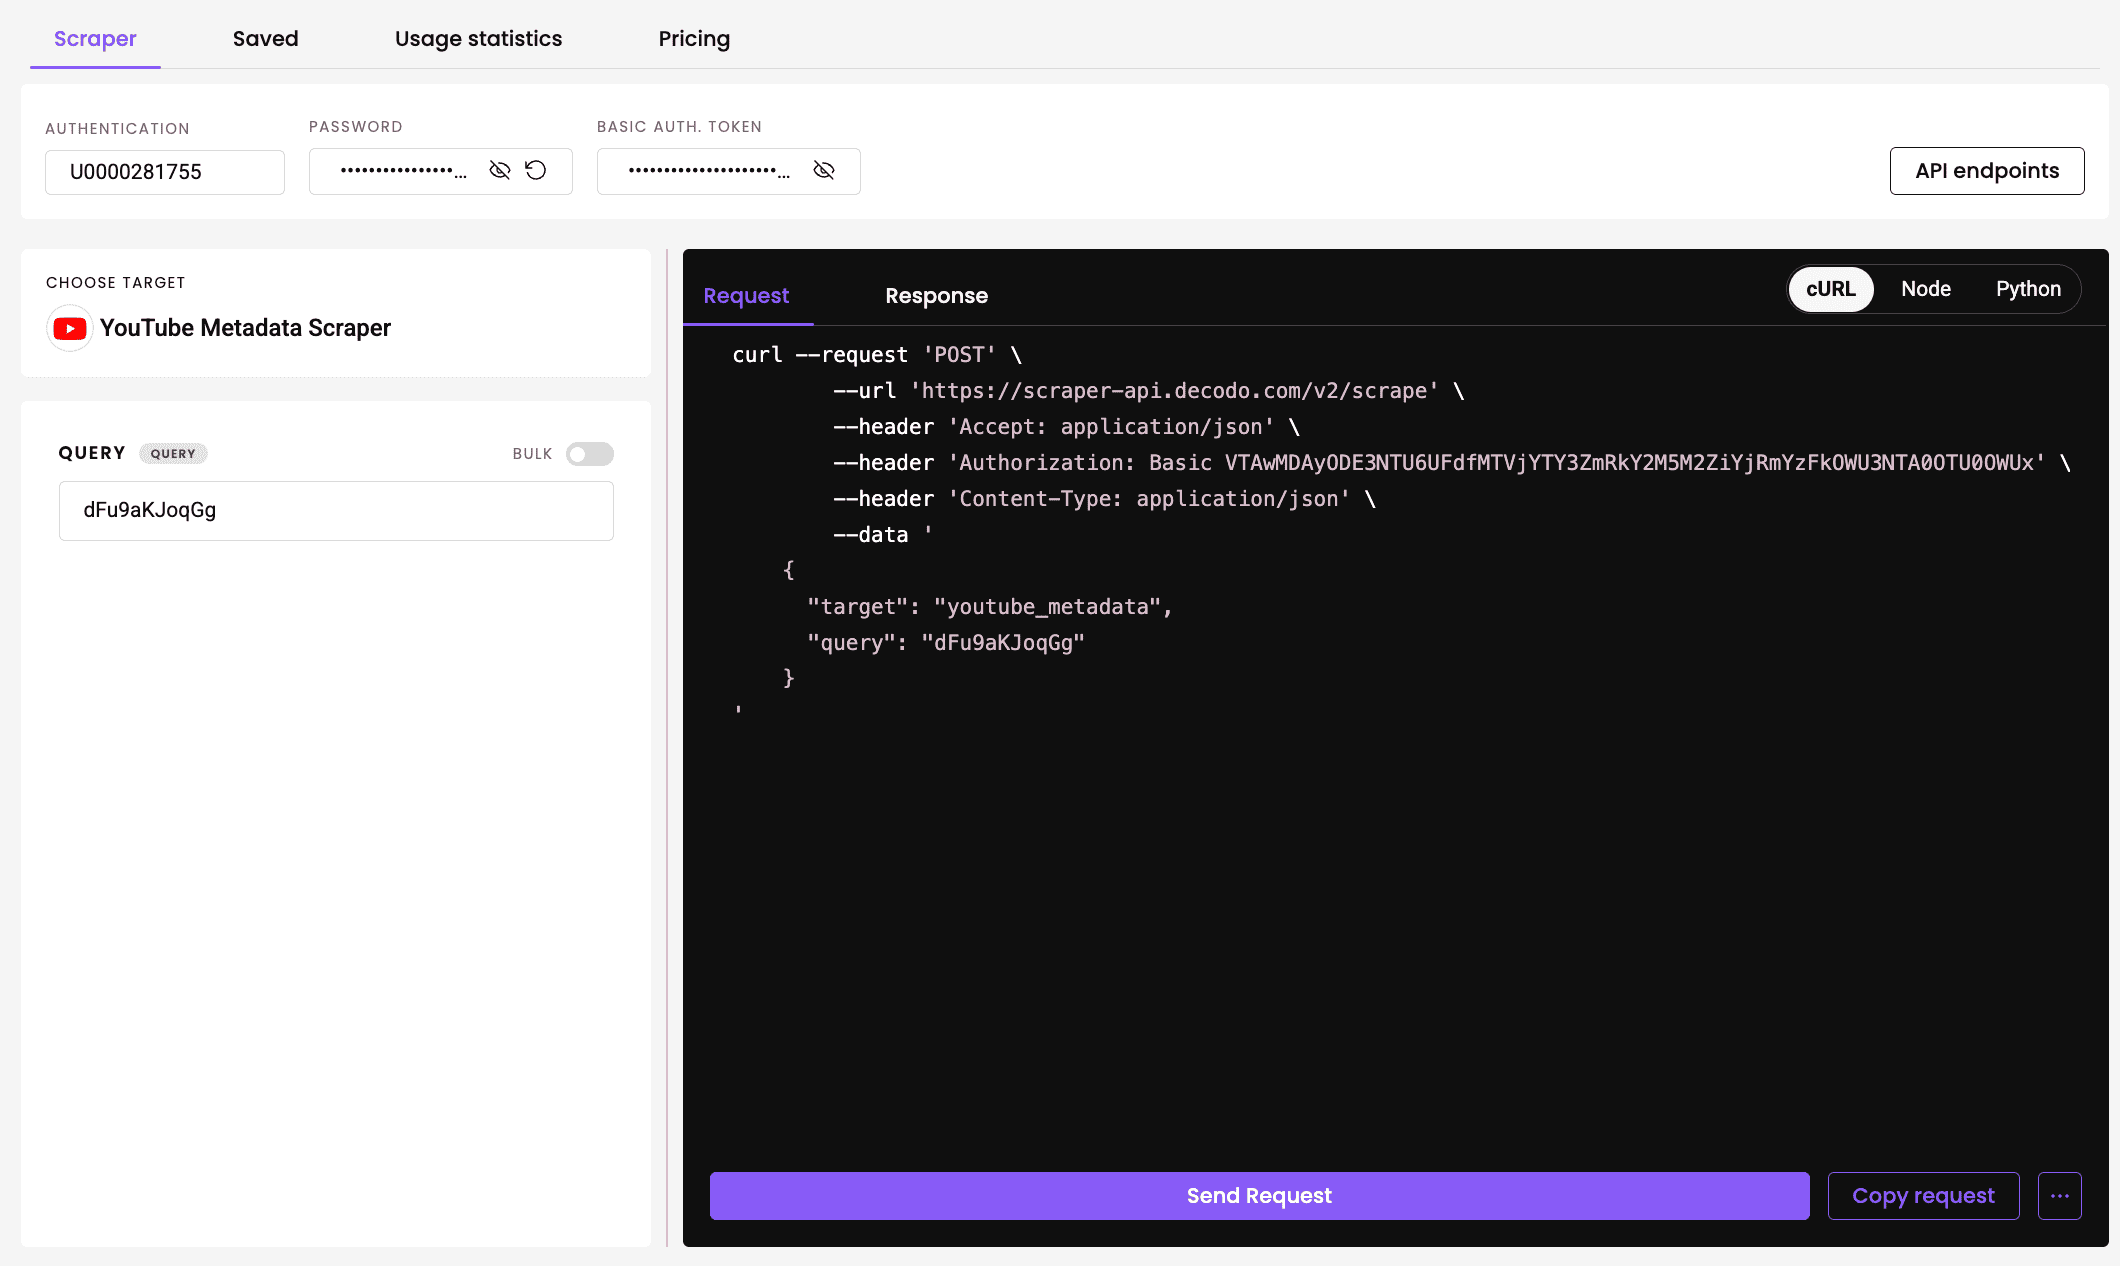Click the "target": "youtube_metadata" line
This screenshot has height=1266, width=2120.
coord(989,607)
